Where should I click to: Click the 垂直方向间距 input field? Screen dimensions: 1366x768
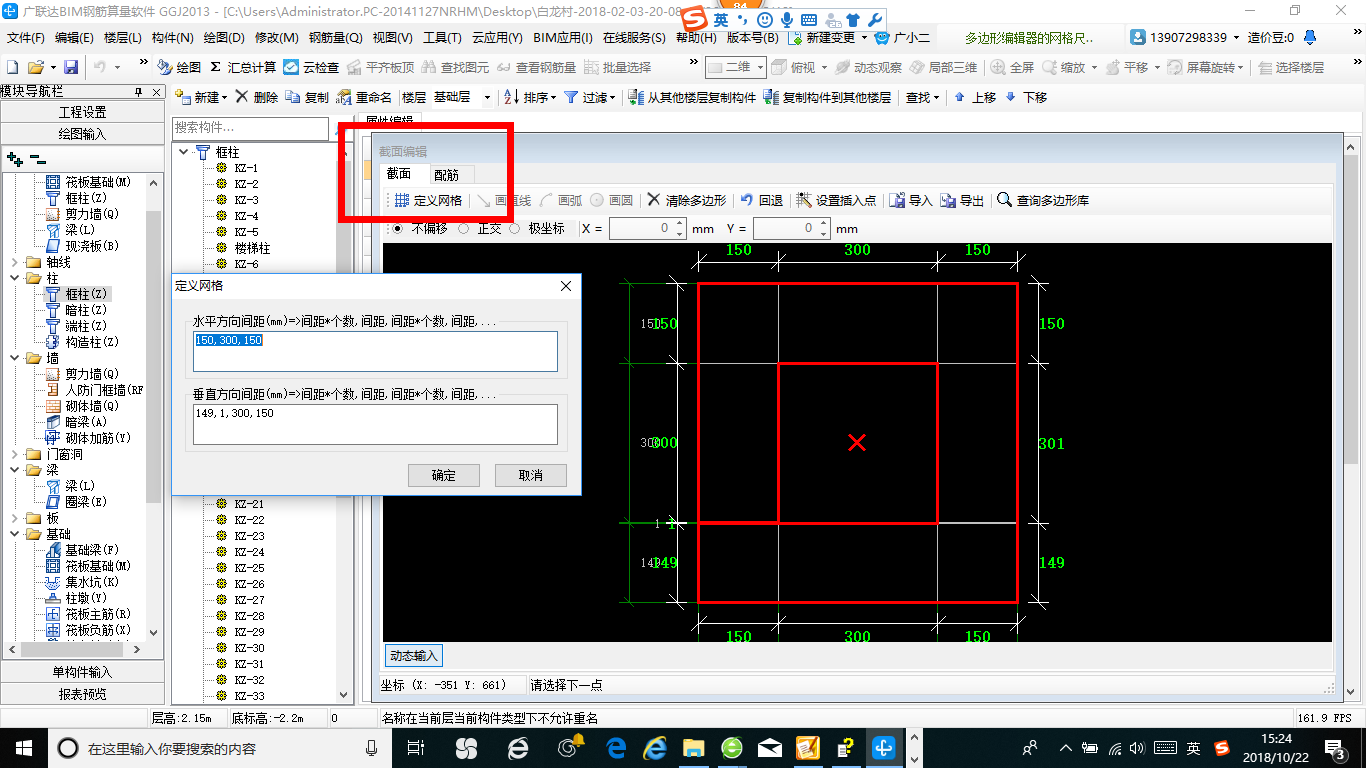pos(375,424)
